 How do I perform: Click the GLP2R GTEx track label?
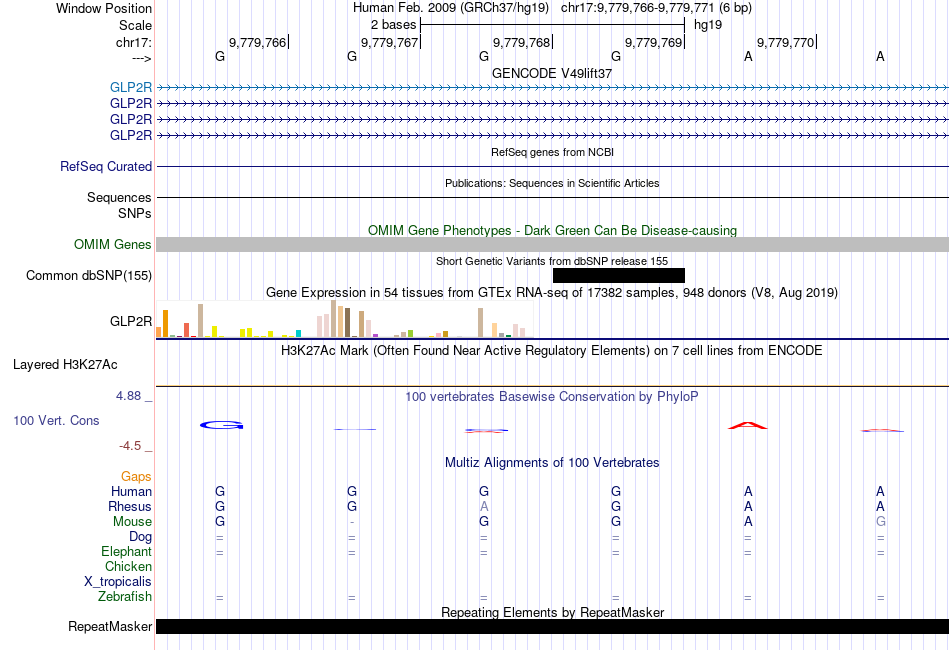click(131, 321)
